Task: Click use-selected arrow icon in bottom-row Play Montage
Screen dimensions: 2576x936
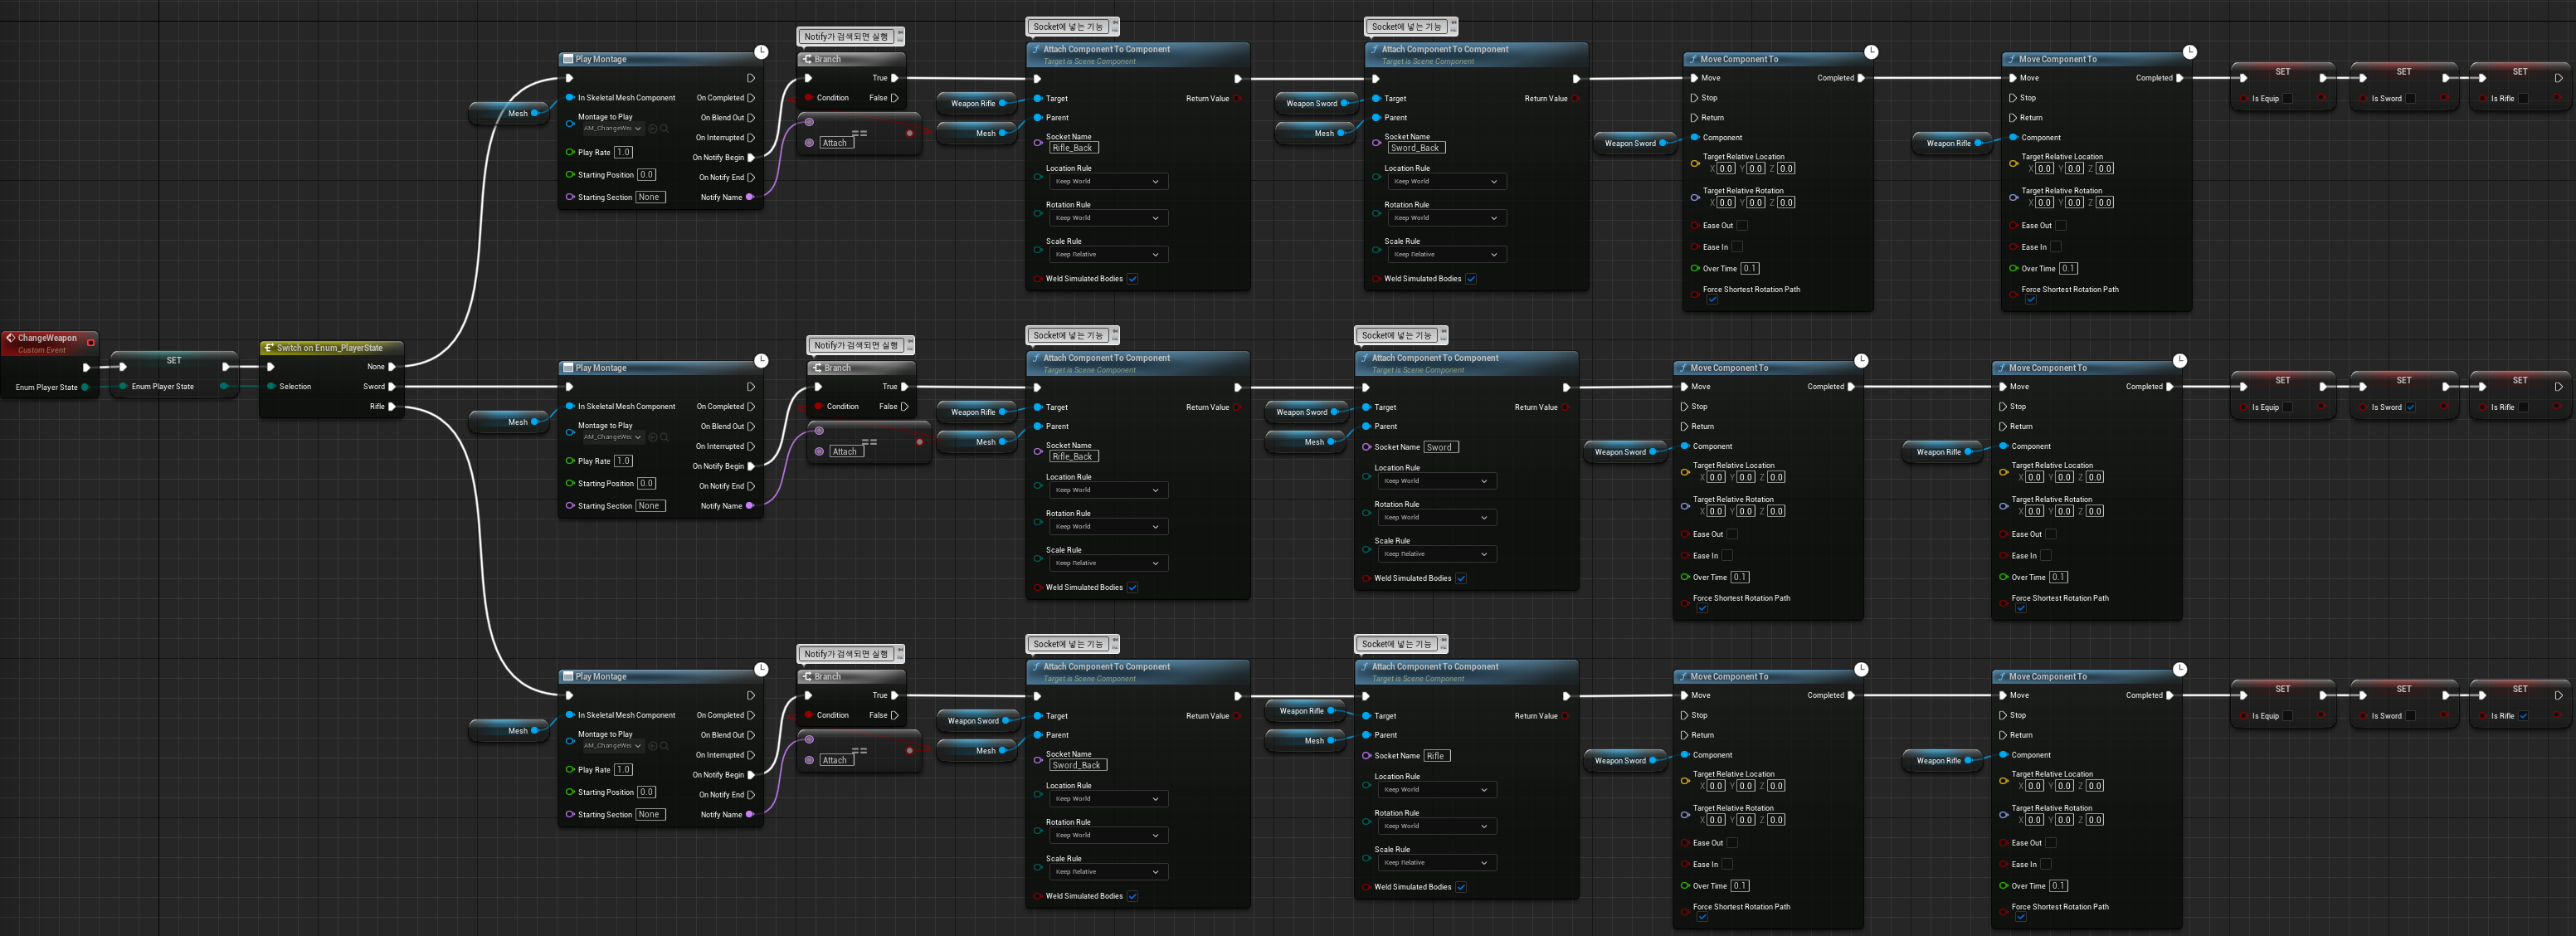Action: [653, 746]
